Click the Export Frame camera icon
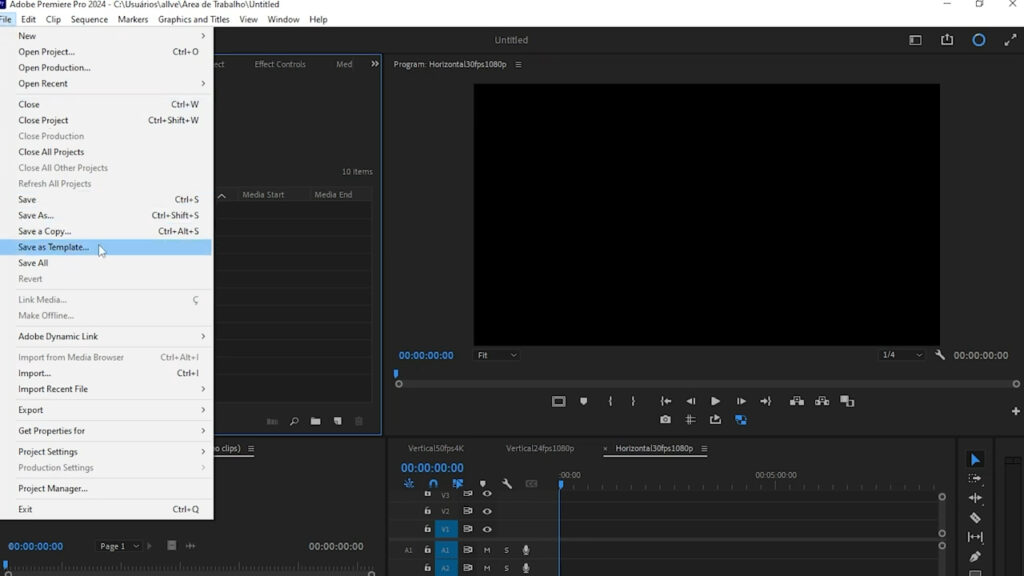Screen dimensions: 1024x576 [665, 420]
